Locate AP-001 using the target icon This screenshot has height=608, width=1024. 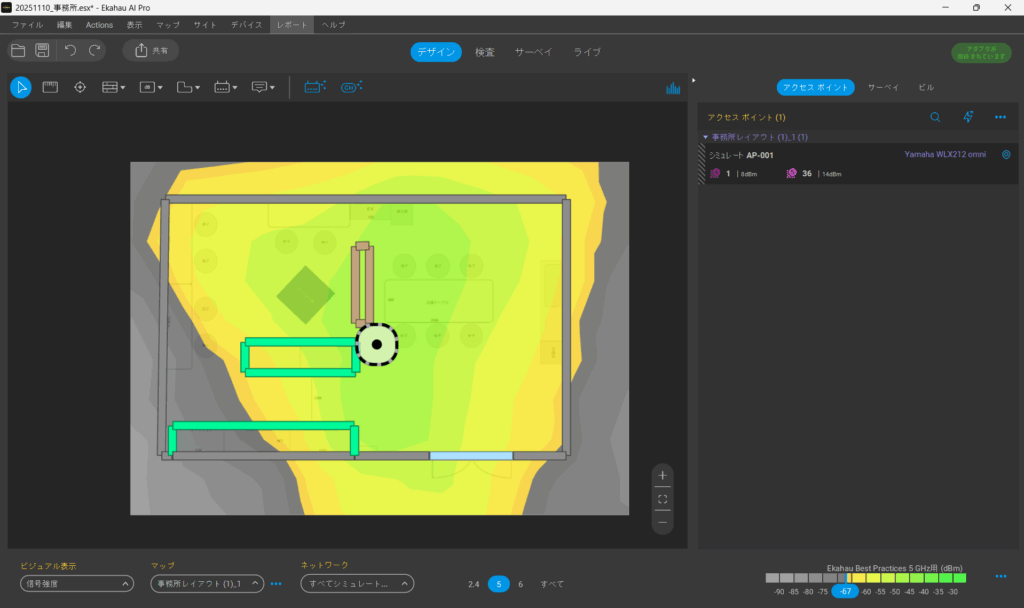point(1006,155)
